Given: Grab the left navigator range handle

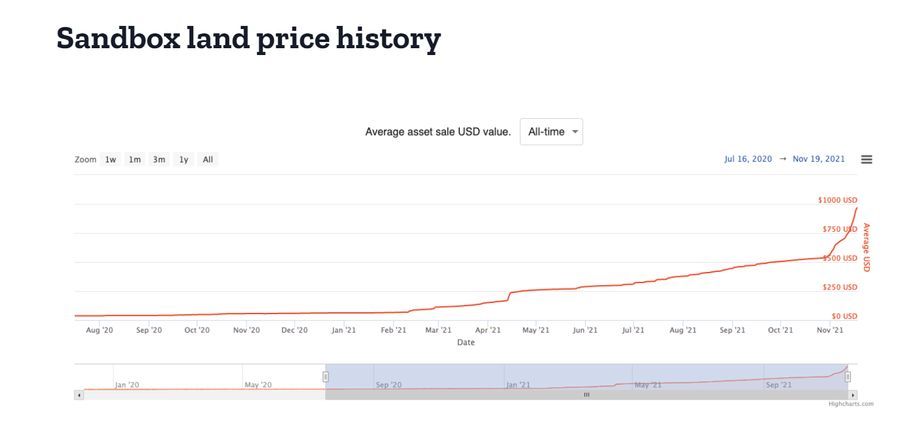Looking at the screenshot, I should pyautogui.click(x=325, y=377).
